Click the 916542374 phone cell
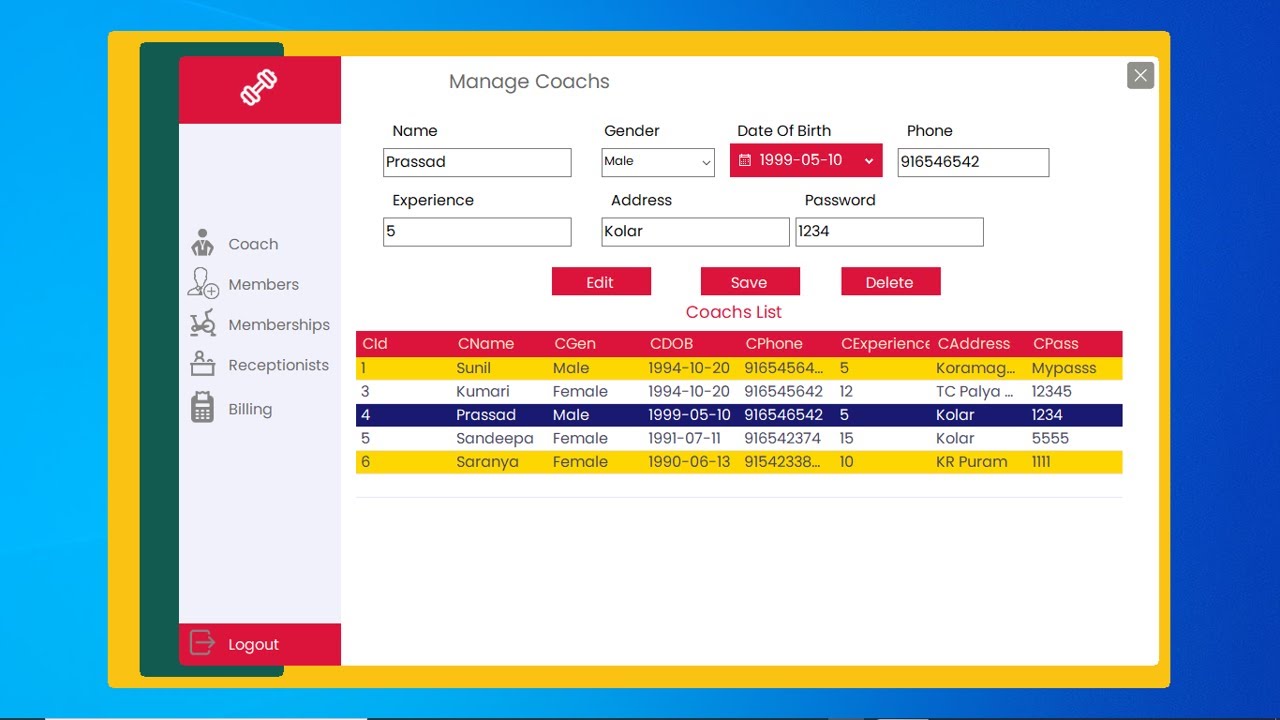This screenshot has height=720, width=1280. [788, 438]
